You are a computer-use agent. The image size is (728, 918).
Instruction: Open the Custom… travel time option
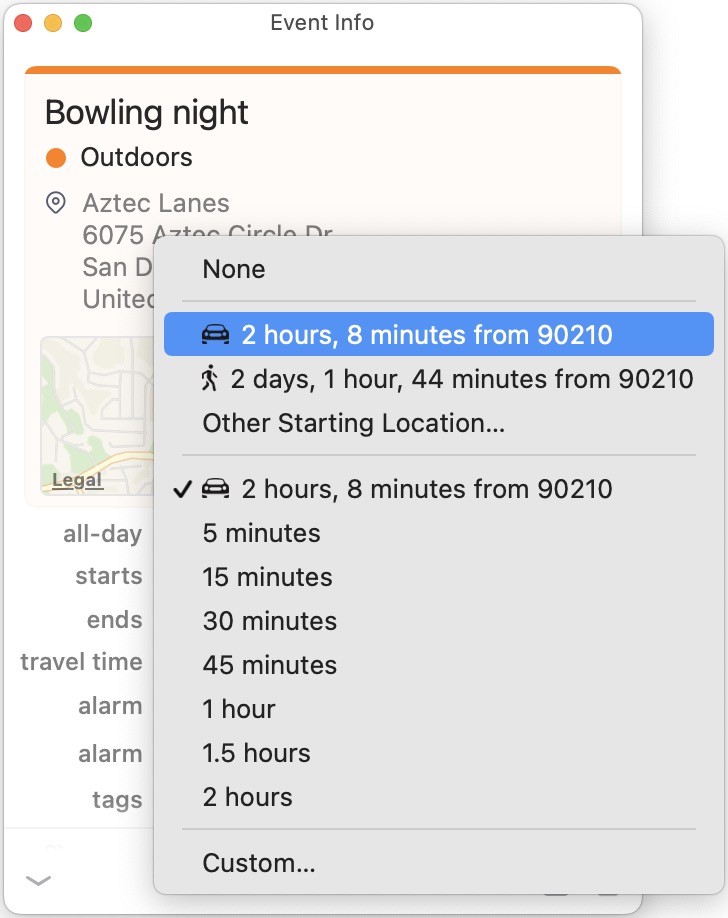259,863
